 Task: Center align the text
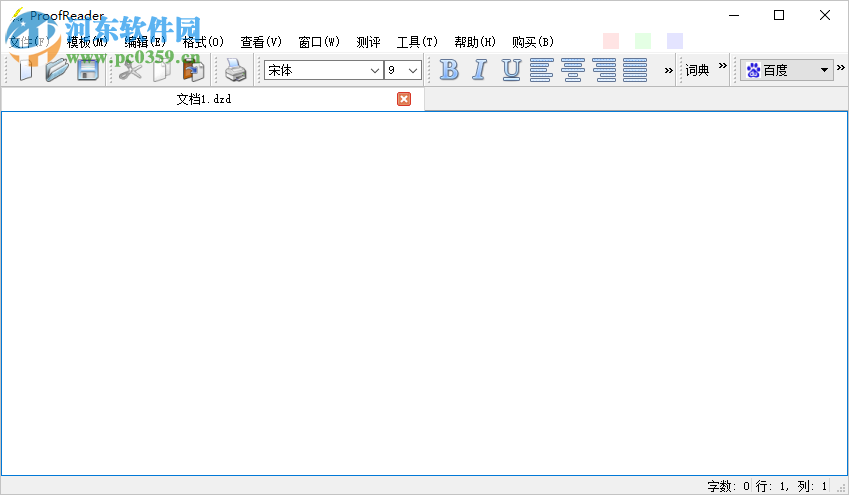click(573, 70)
